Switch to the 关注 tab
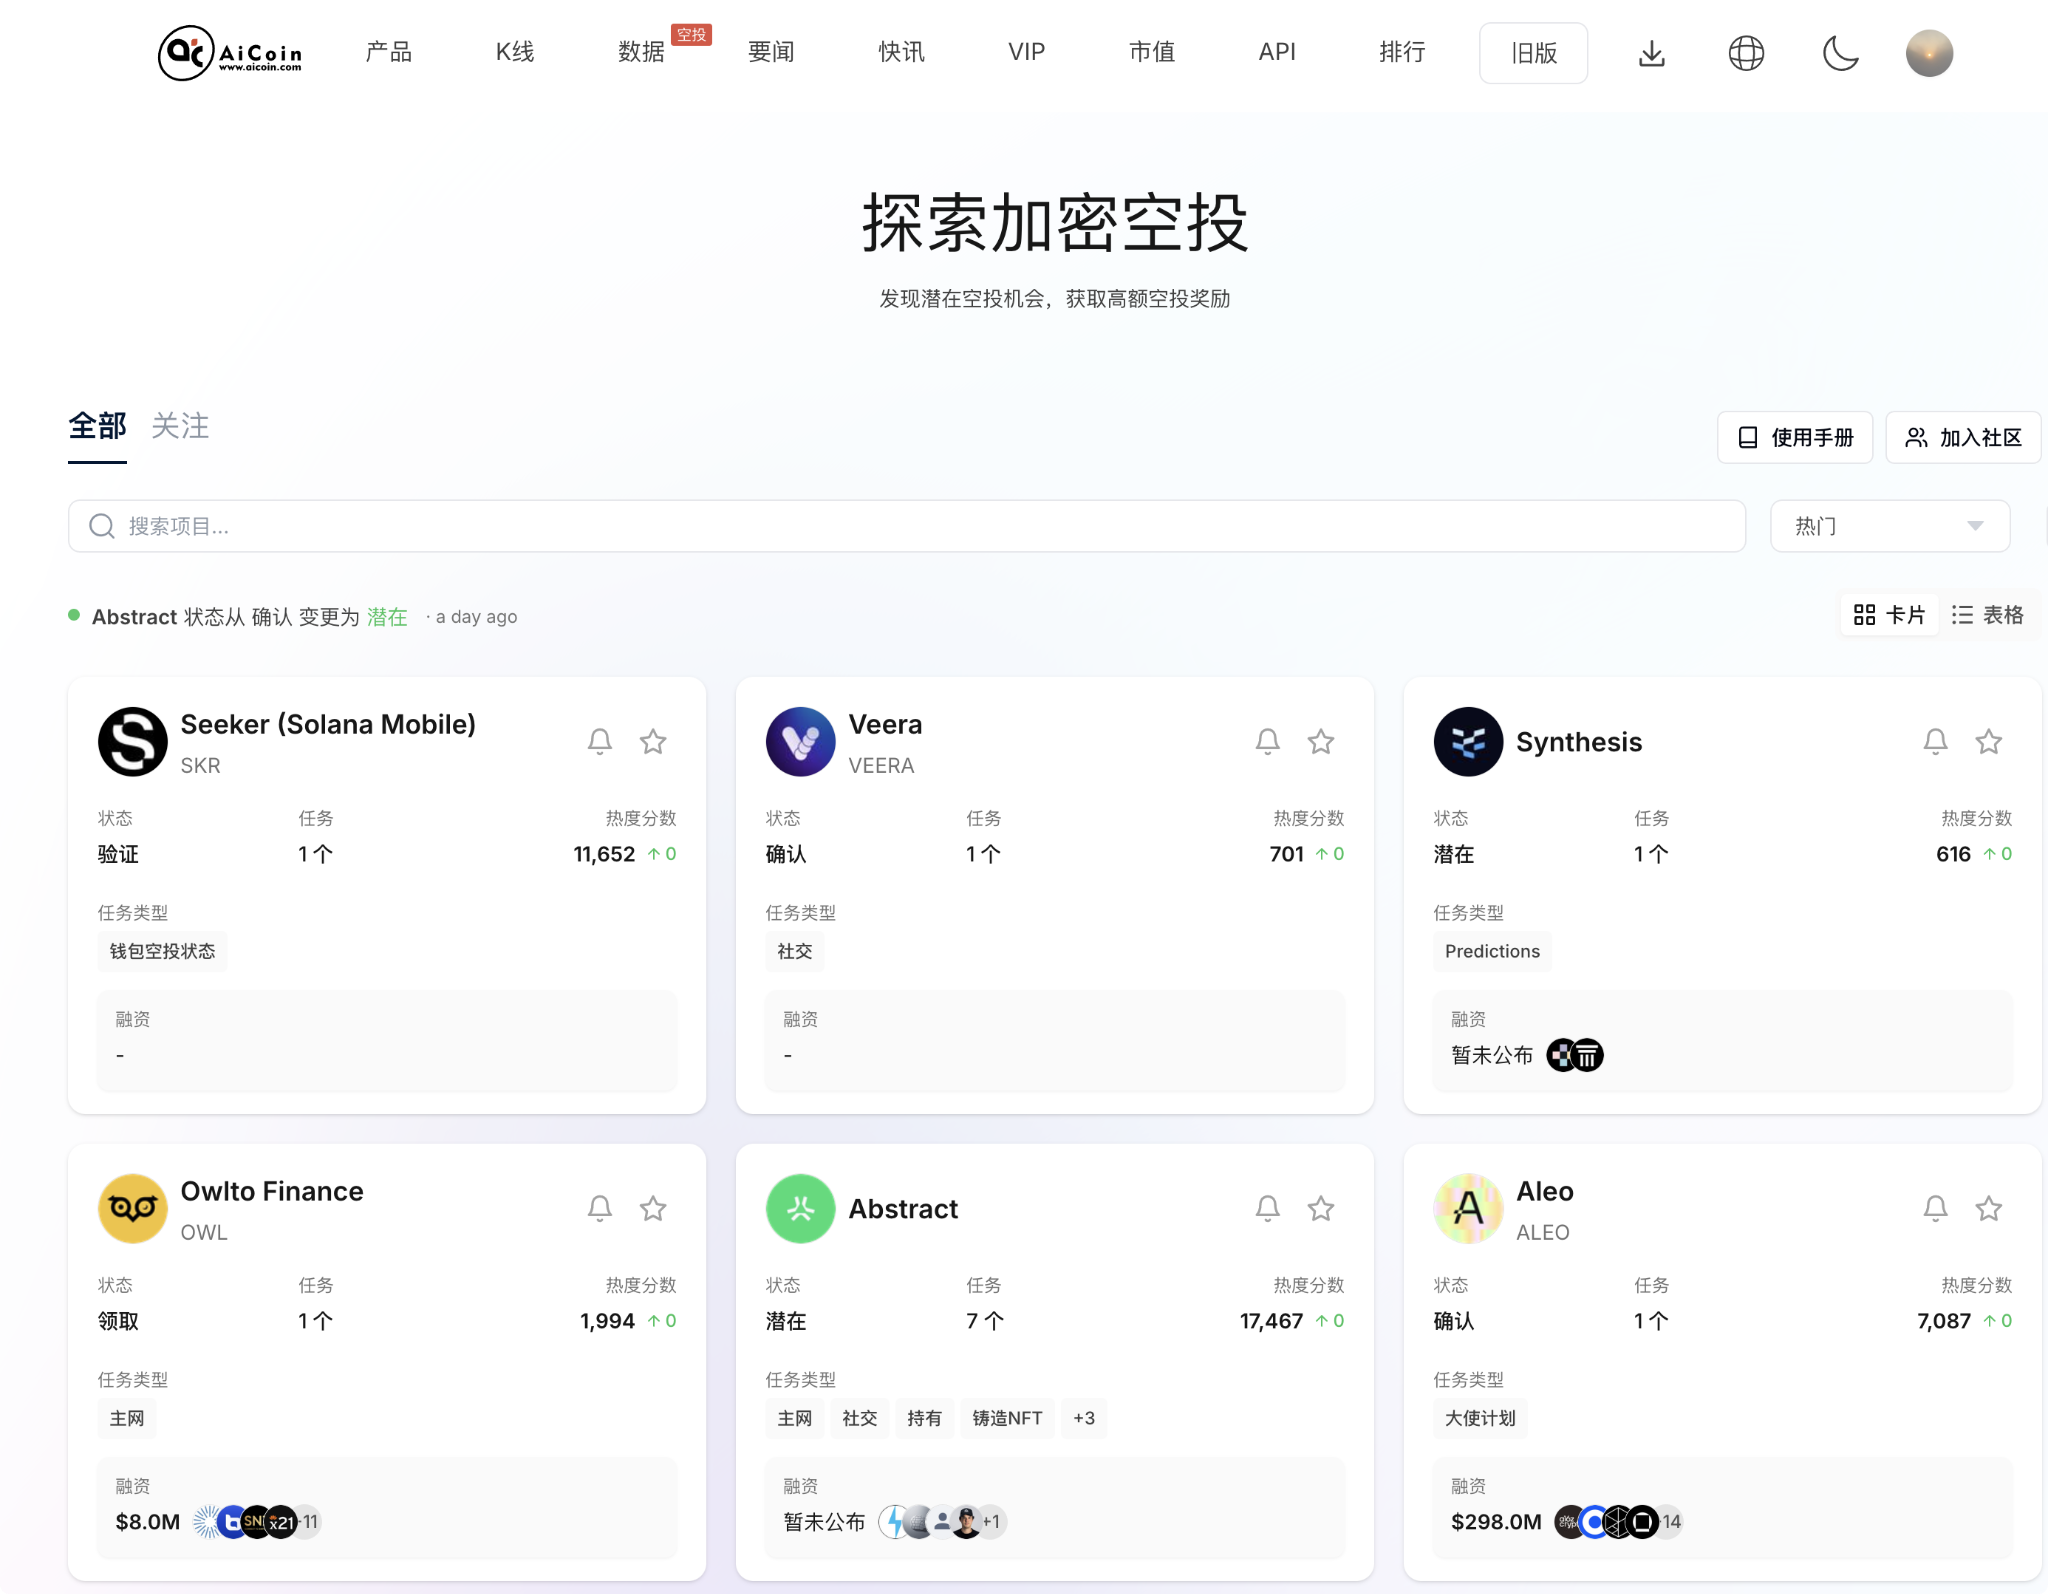This screenshot has width=2048, height=1594. pos(180,425)
